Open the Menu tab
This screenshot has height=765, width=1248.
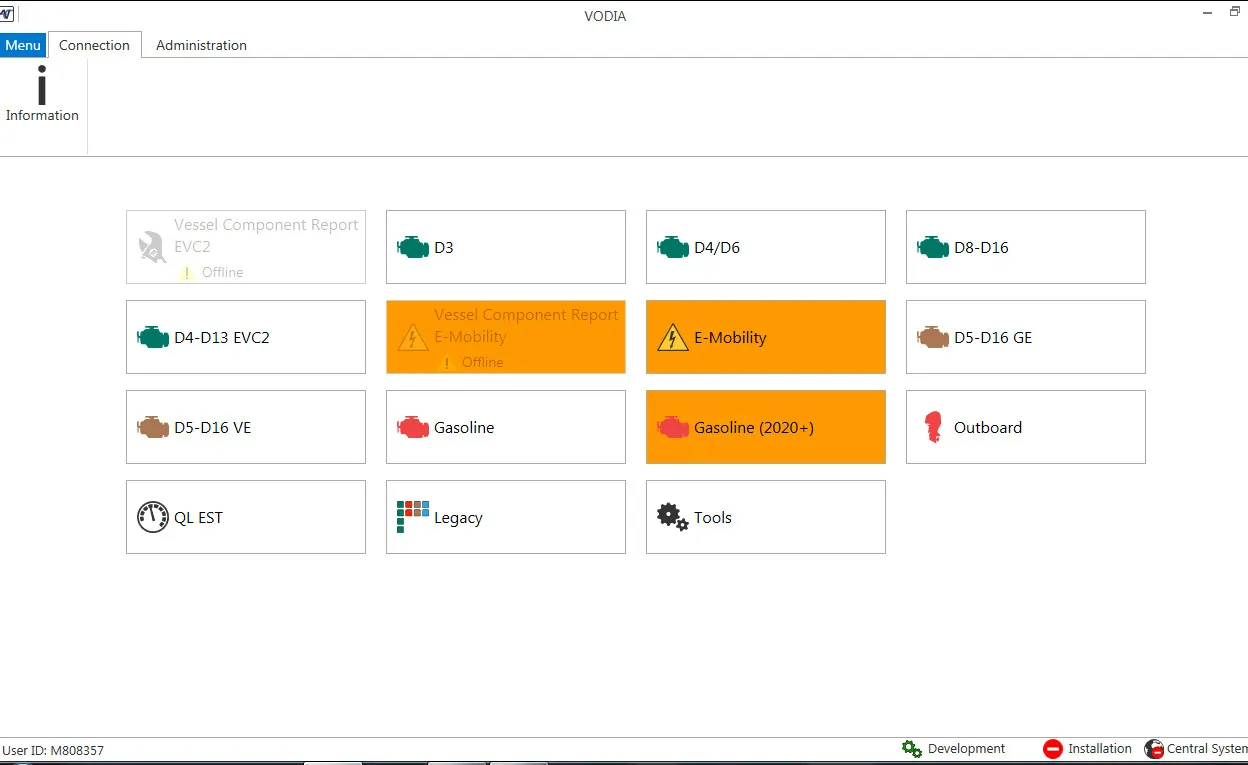23,45
